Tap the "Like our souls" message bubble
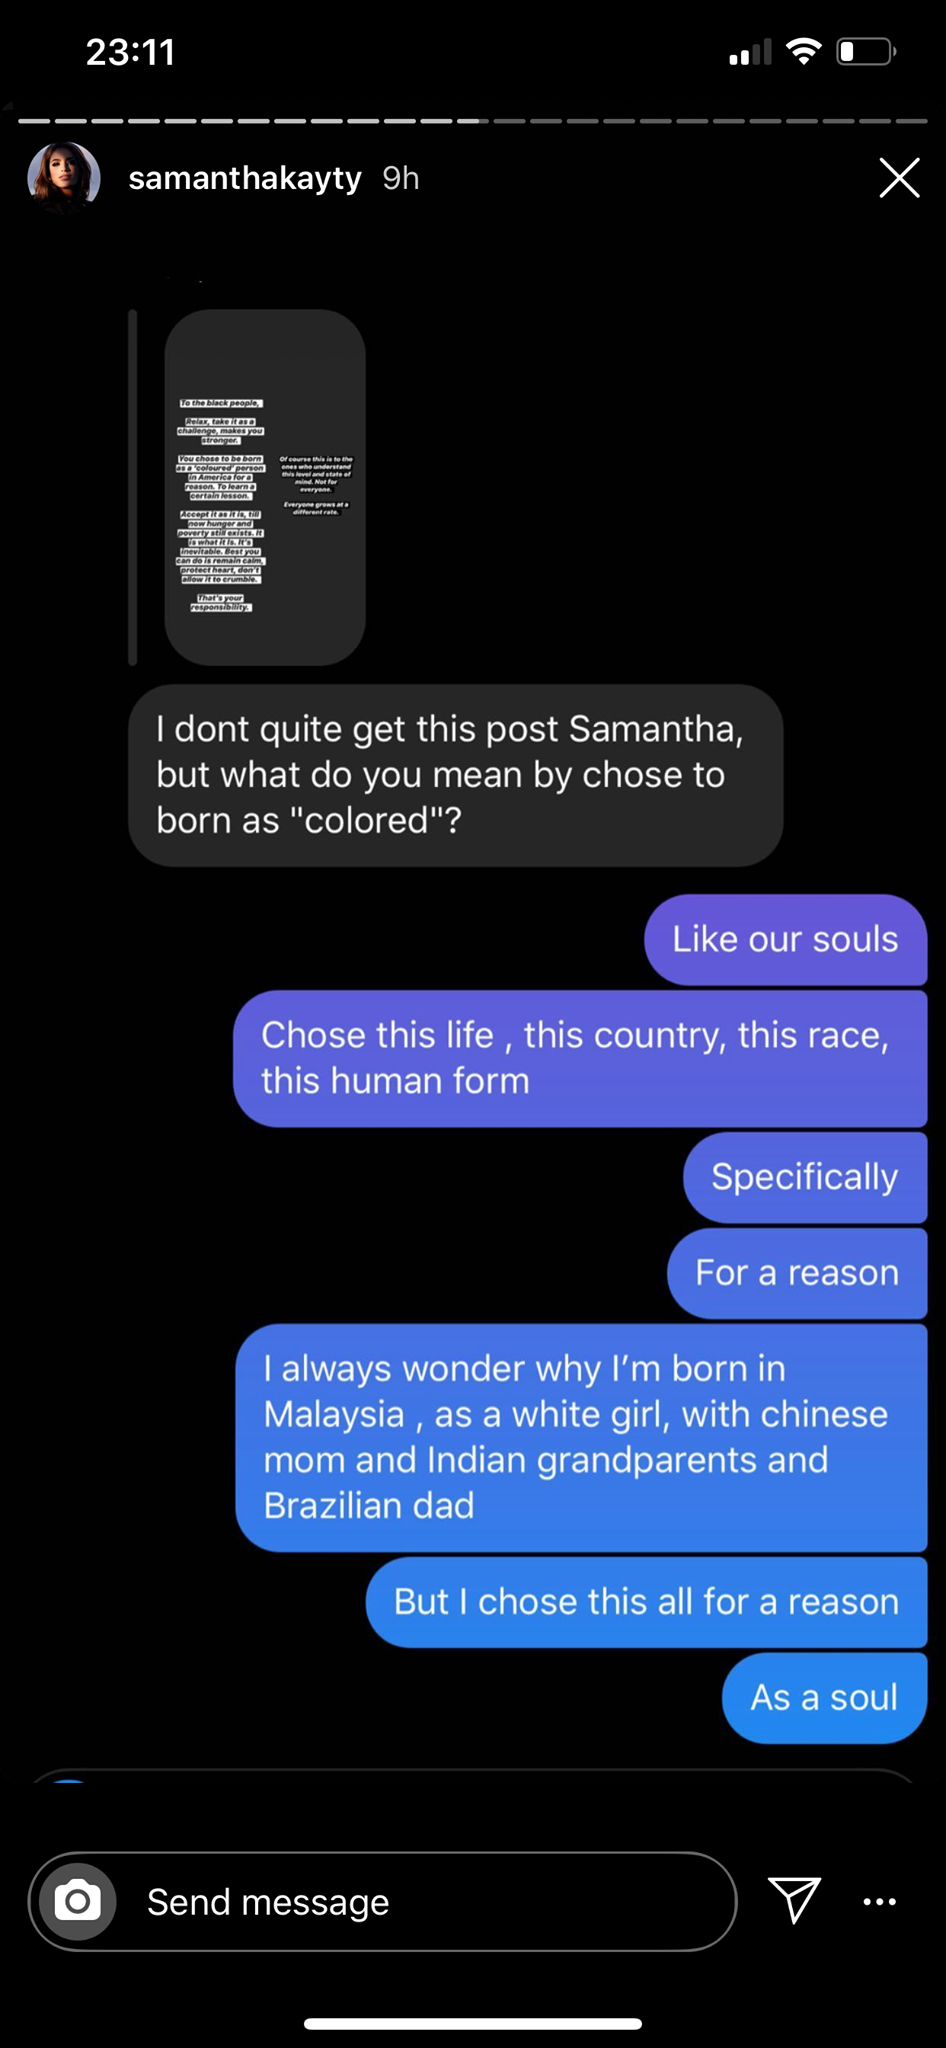The image size is (946, 2048). 786,939
